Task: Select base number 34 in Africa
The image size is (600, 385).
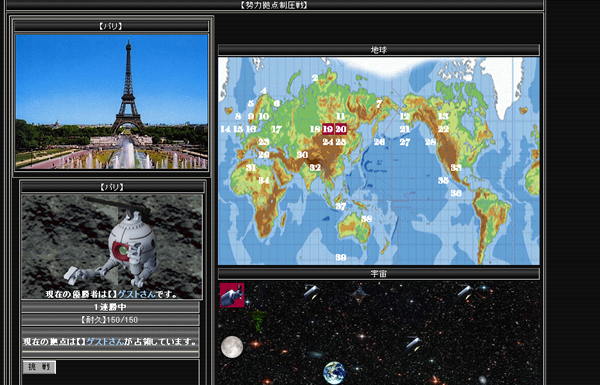Action: coord(264,180)
